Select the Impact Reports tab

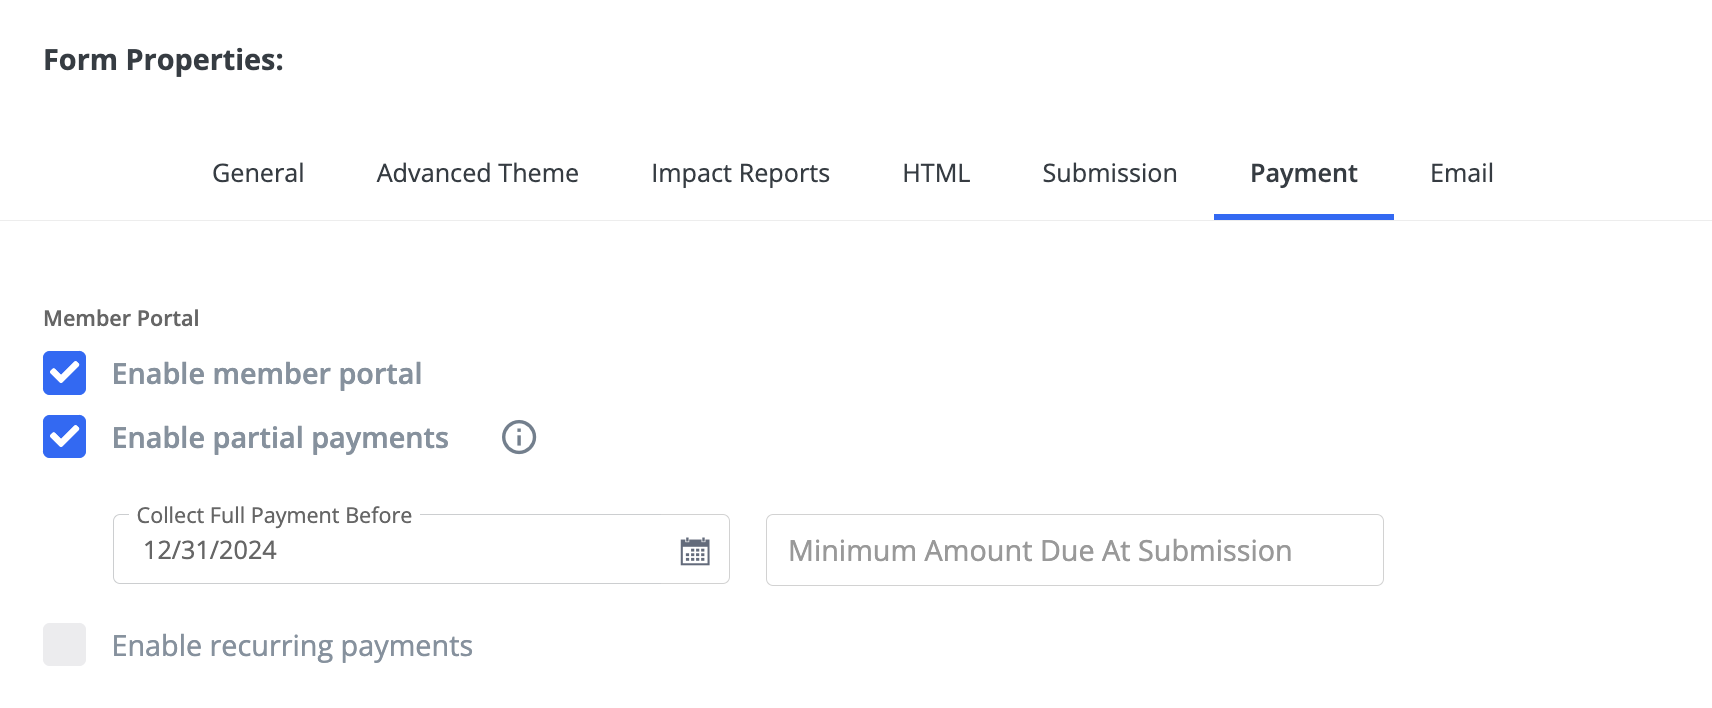(x=740, y=173)
